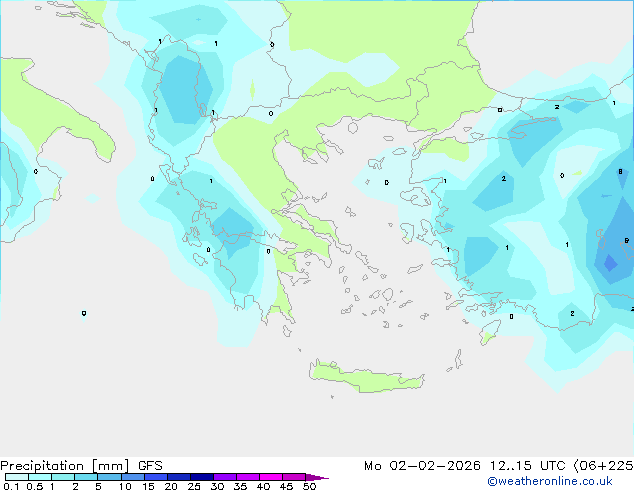
Task: Click the 20–25 mm legend color box
Action: tap(178, 477)
